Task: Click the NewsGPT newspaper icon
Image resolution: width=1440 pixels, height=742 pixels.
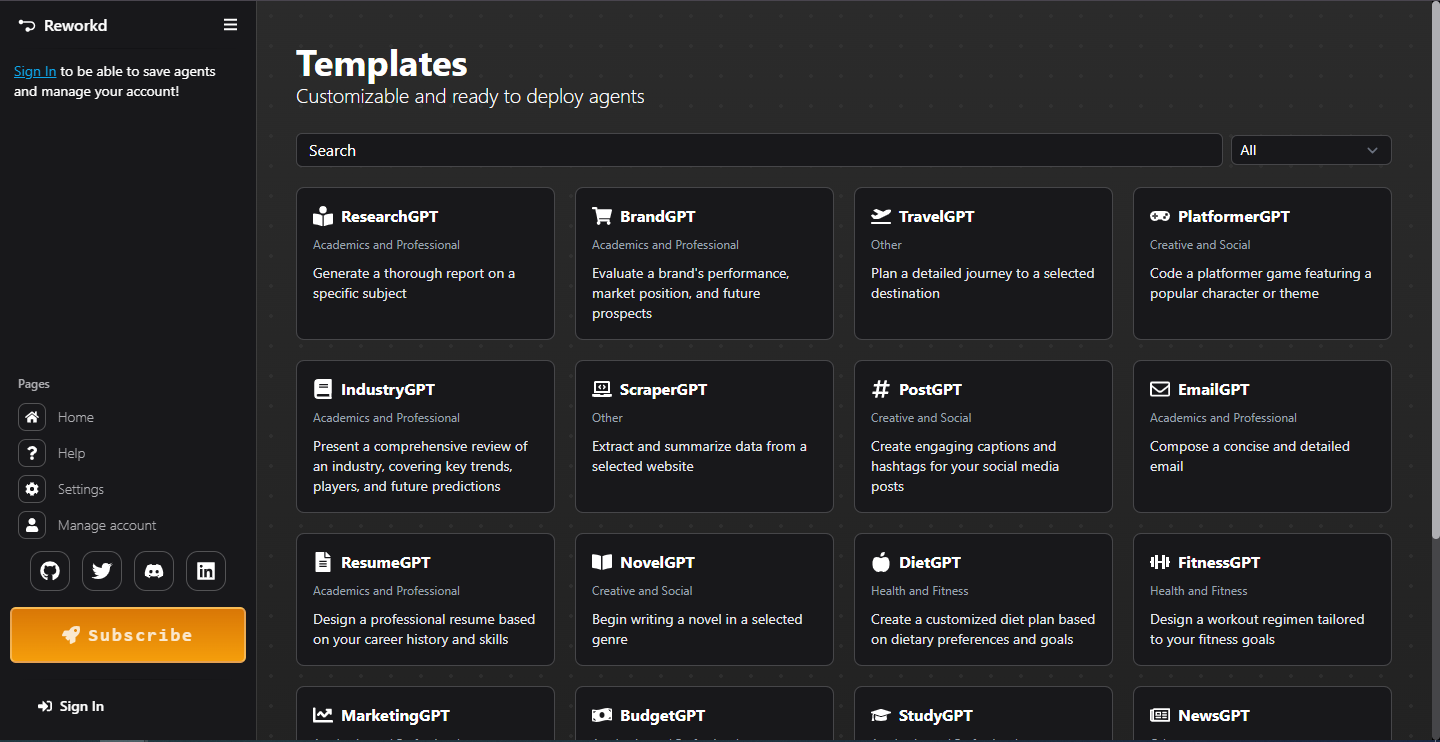Action: point(1160,715)
